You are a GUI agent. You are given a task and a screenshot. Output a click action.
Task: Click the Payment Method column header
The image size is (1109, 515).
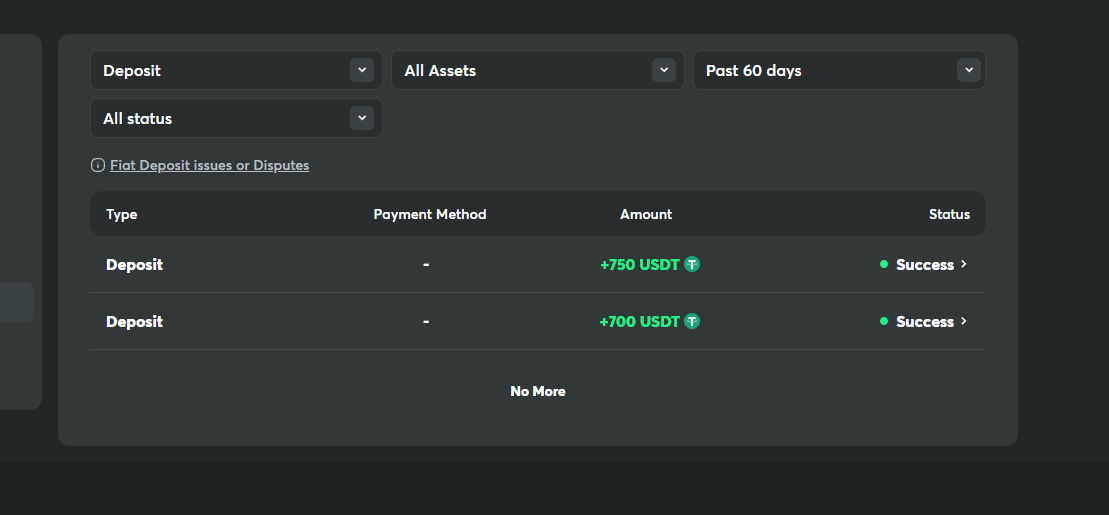tap(430, 214)
